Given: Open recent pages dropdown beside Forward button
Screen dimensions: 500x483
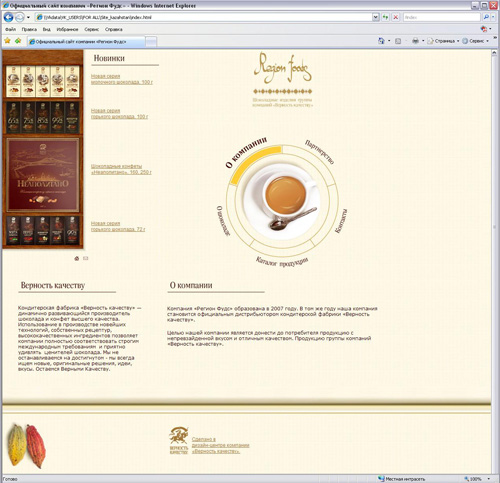Looking at the screenshot, I should pyautogui.click(x=28, y=17).
